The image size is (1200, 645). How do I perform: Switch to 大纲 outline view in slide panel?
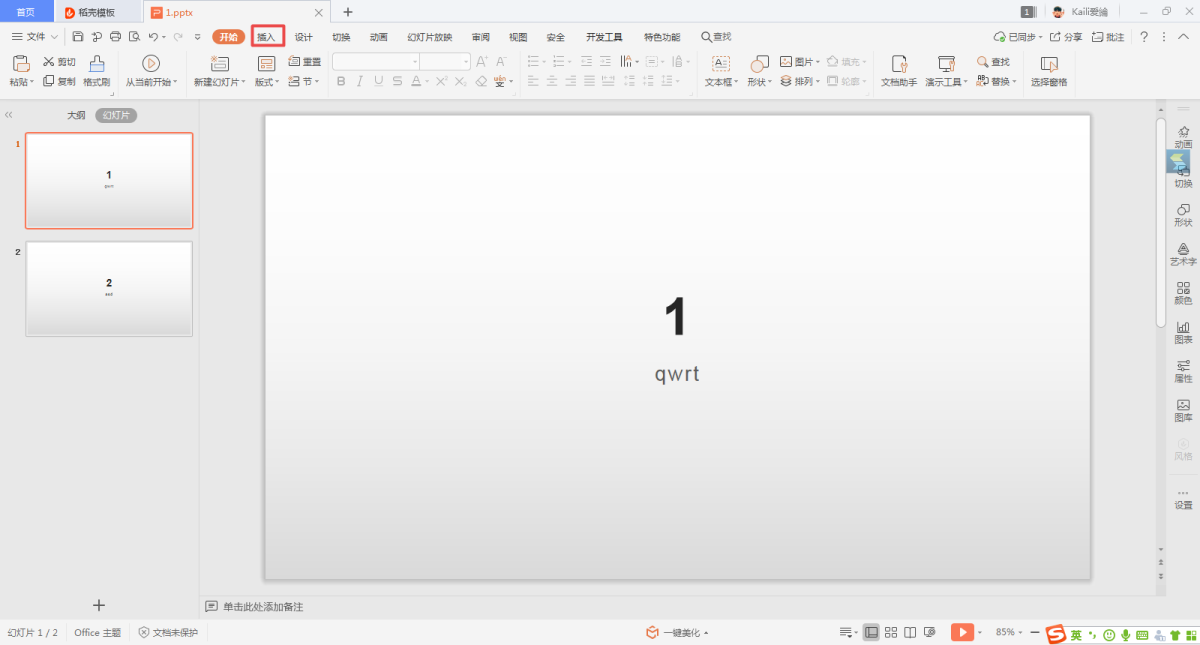click(x=76, y=115)
